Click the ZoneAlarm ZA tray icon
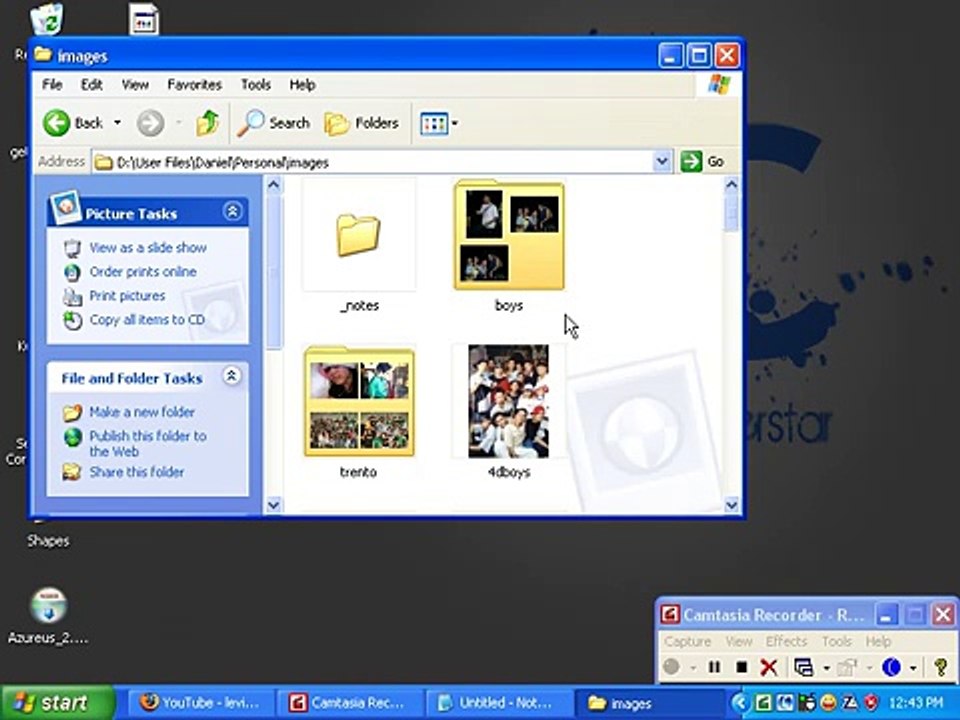Image resolution: width=960 pixels, height=720 pixels. pos(850,703)
